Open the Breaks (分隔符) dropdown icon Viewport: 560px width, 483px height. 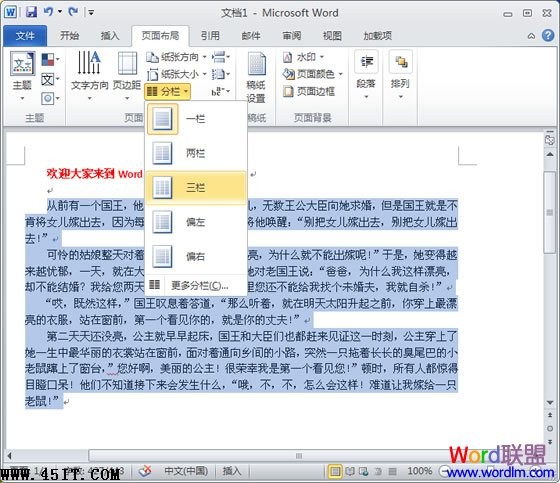coord(220,57)
